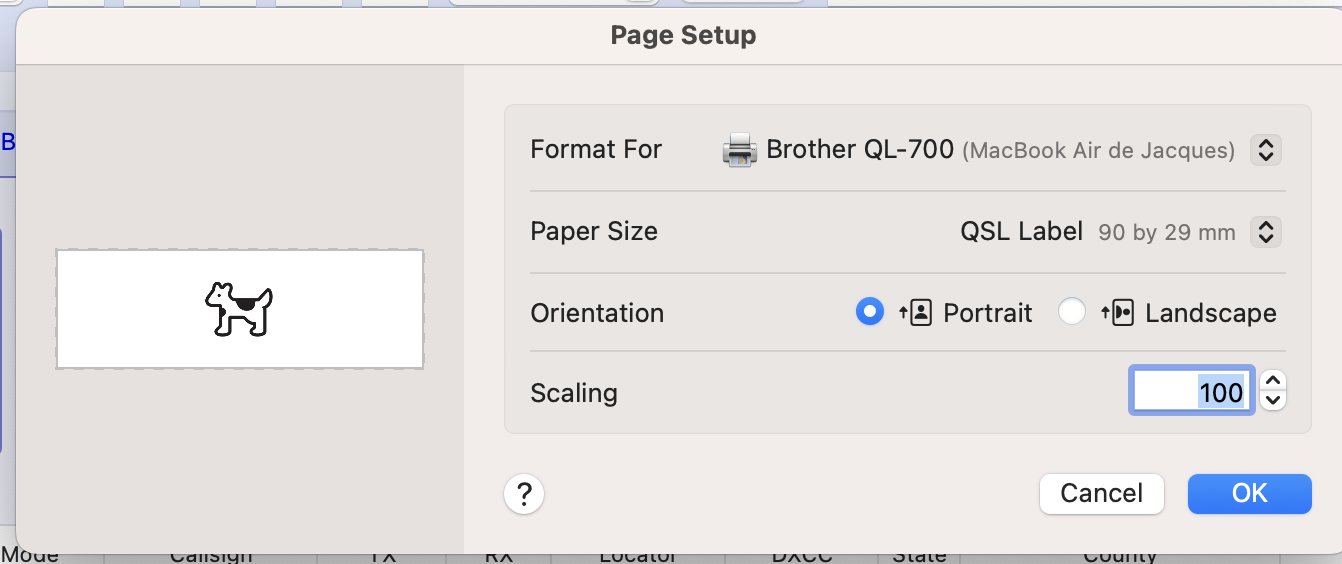The image size is (1342, 564).
Task: Click the State column header
Action: pyautogui.click(x=919, y=555)
